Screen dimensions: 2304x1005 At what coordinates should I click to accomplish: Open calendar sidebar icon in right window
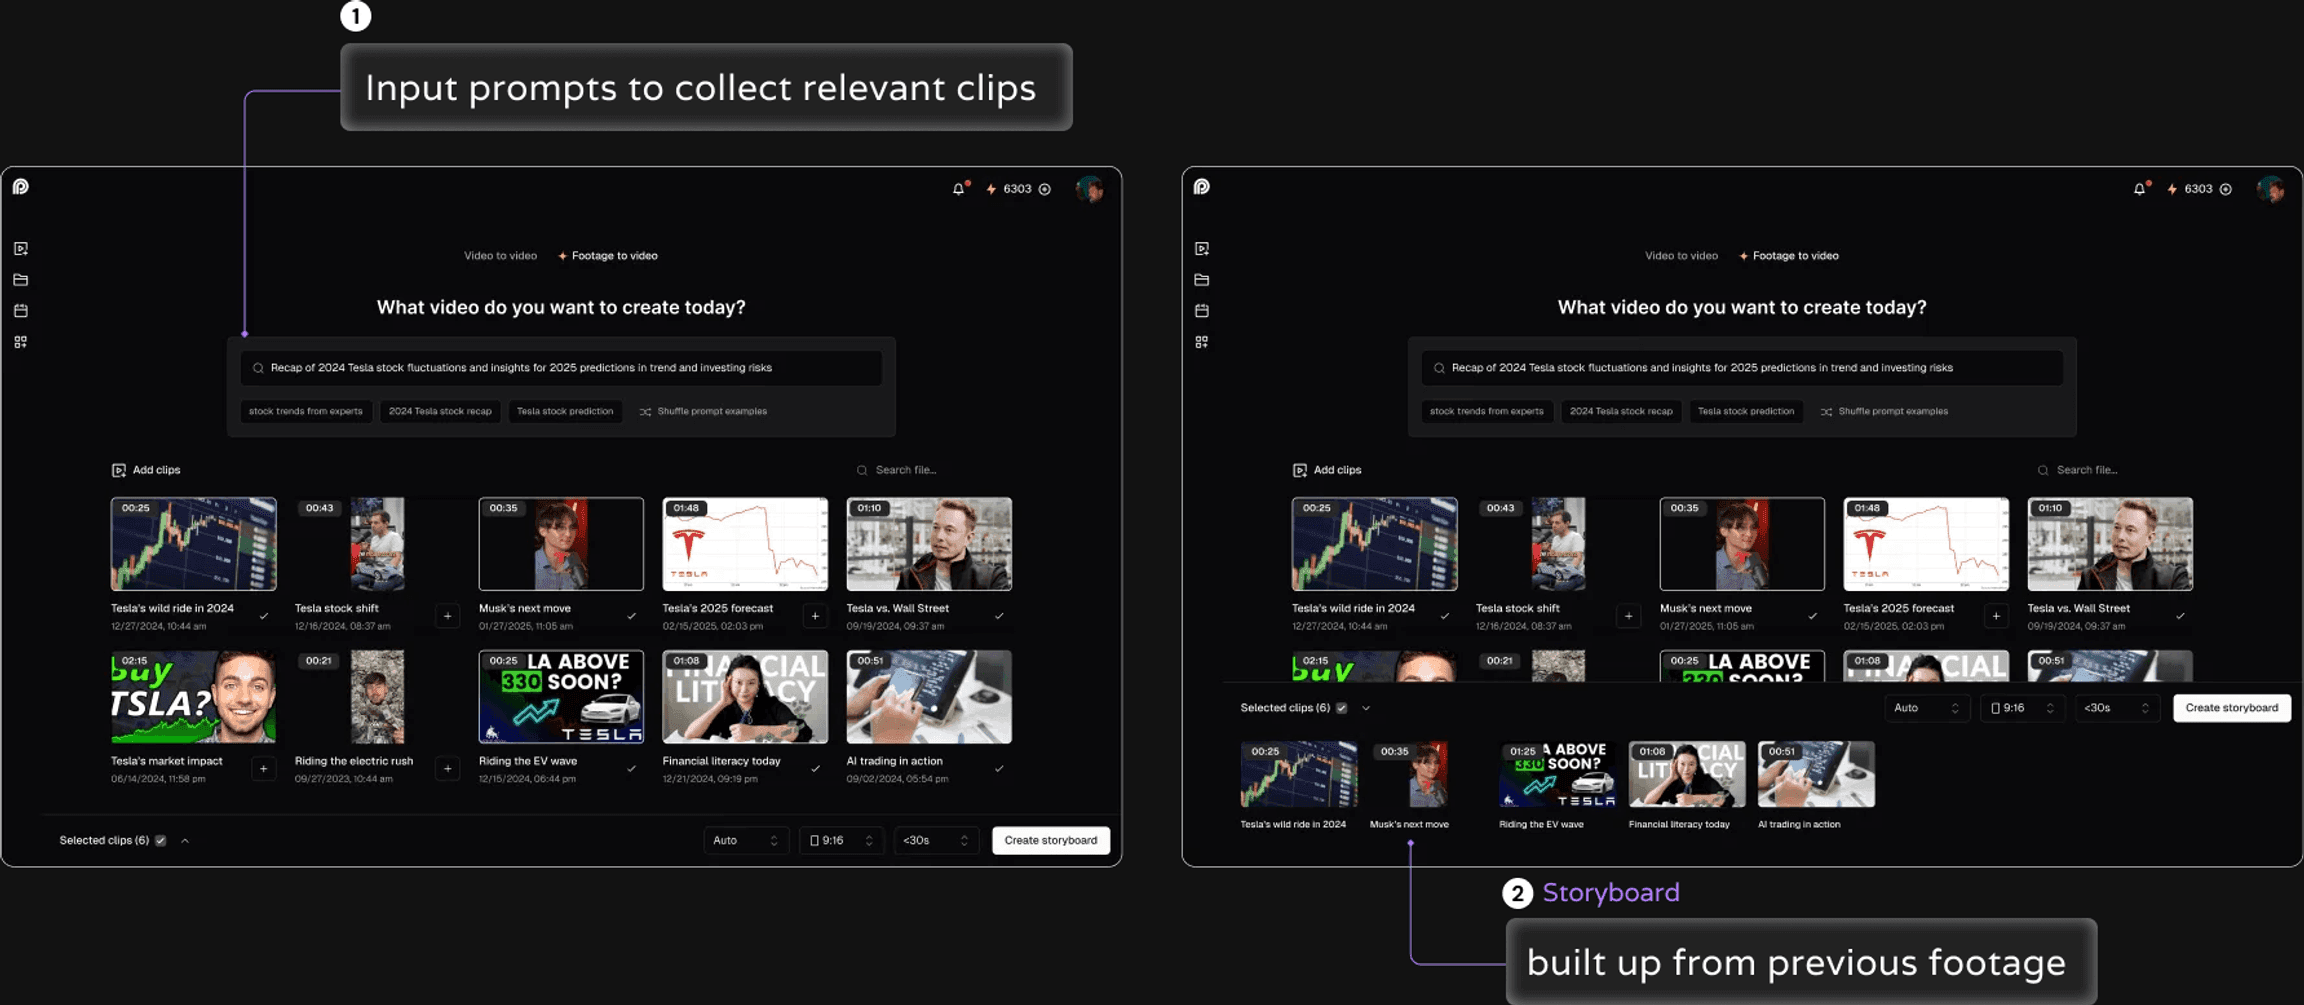pos(1202,311)
